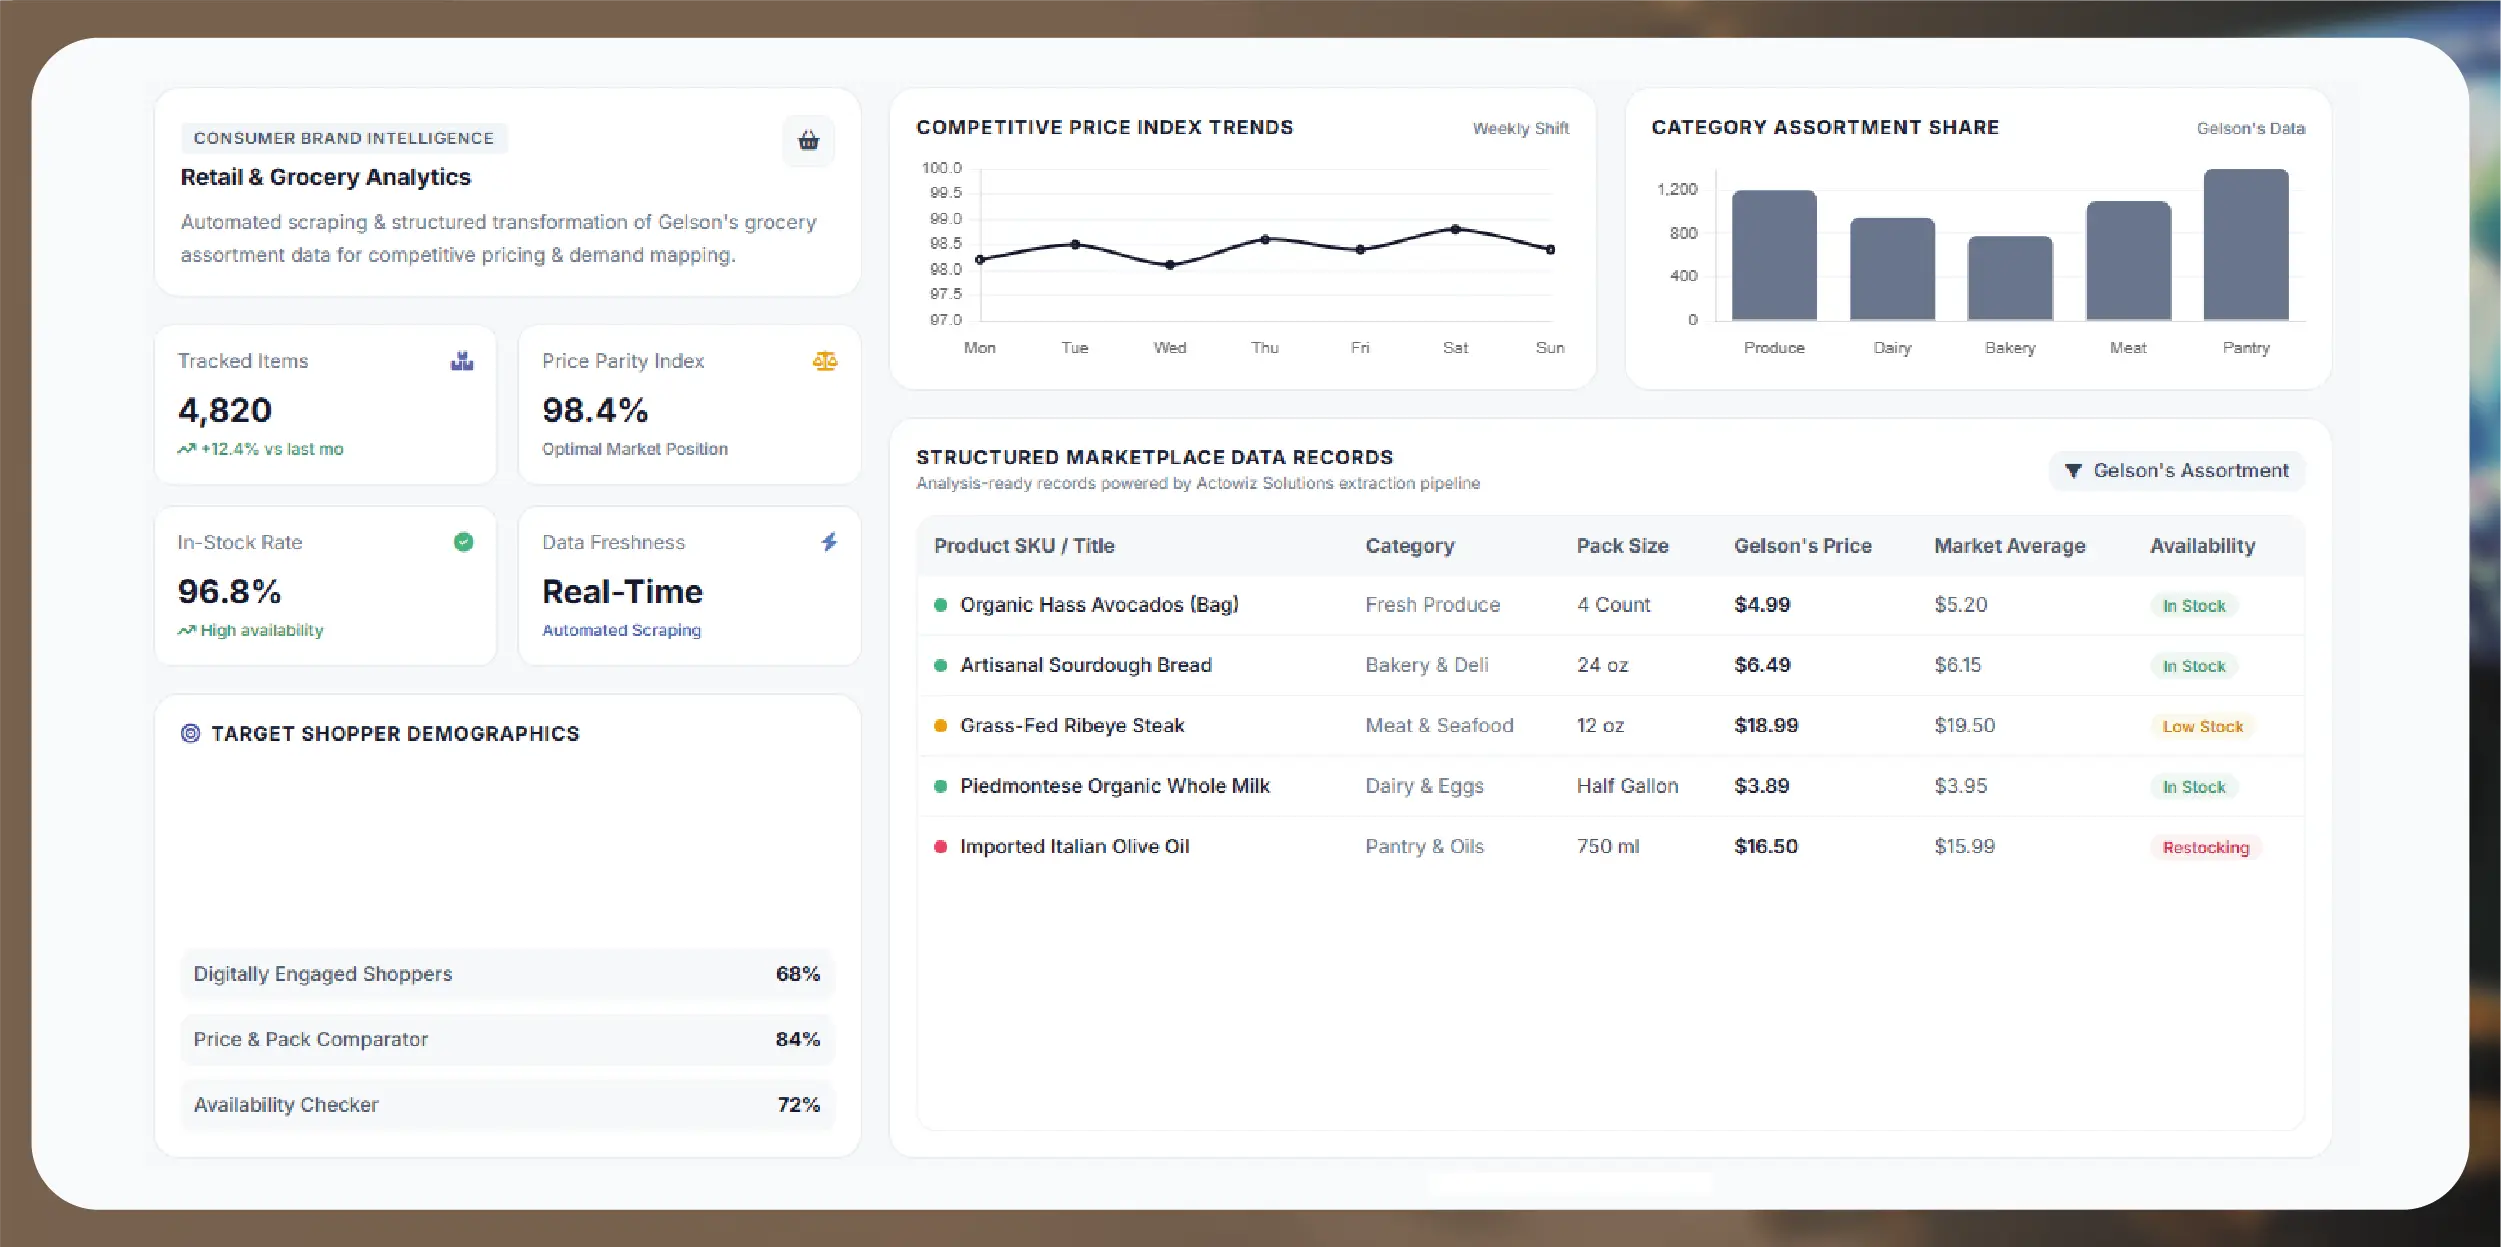
Task: Click the Tracked Items boxes icon
Action: pos(462,361)
